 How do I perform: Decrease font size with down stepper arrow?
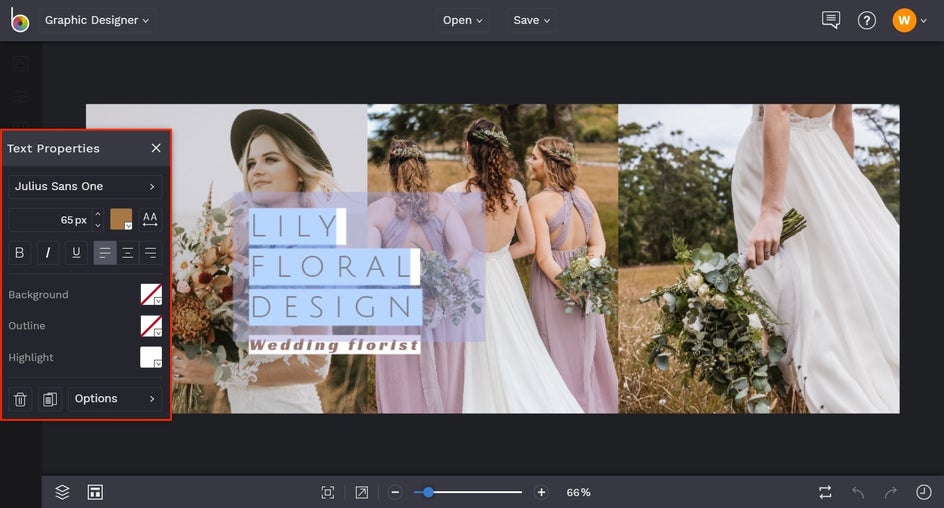(98, 226)
